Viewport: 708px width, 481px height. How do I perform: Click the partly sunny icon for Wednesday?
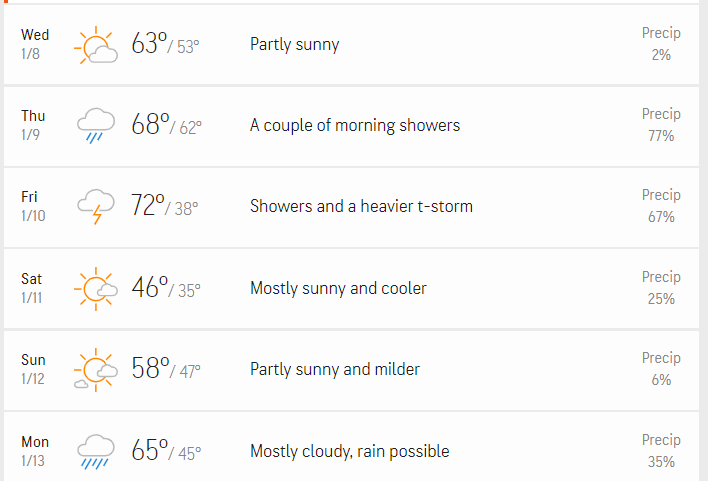click(x=97, y=45)
